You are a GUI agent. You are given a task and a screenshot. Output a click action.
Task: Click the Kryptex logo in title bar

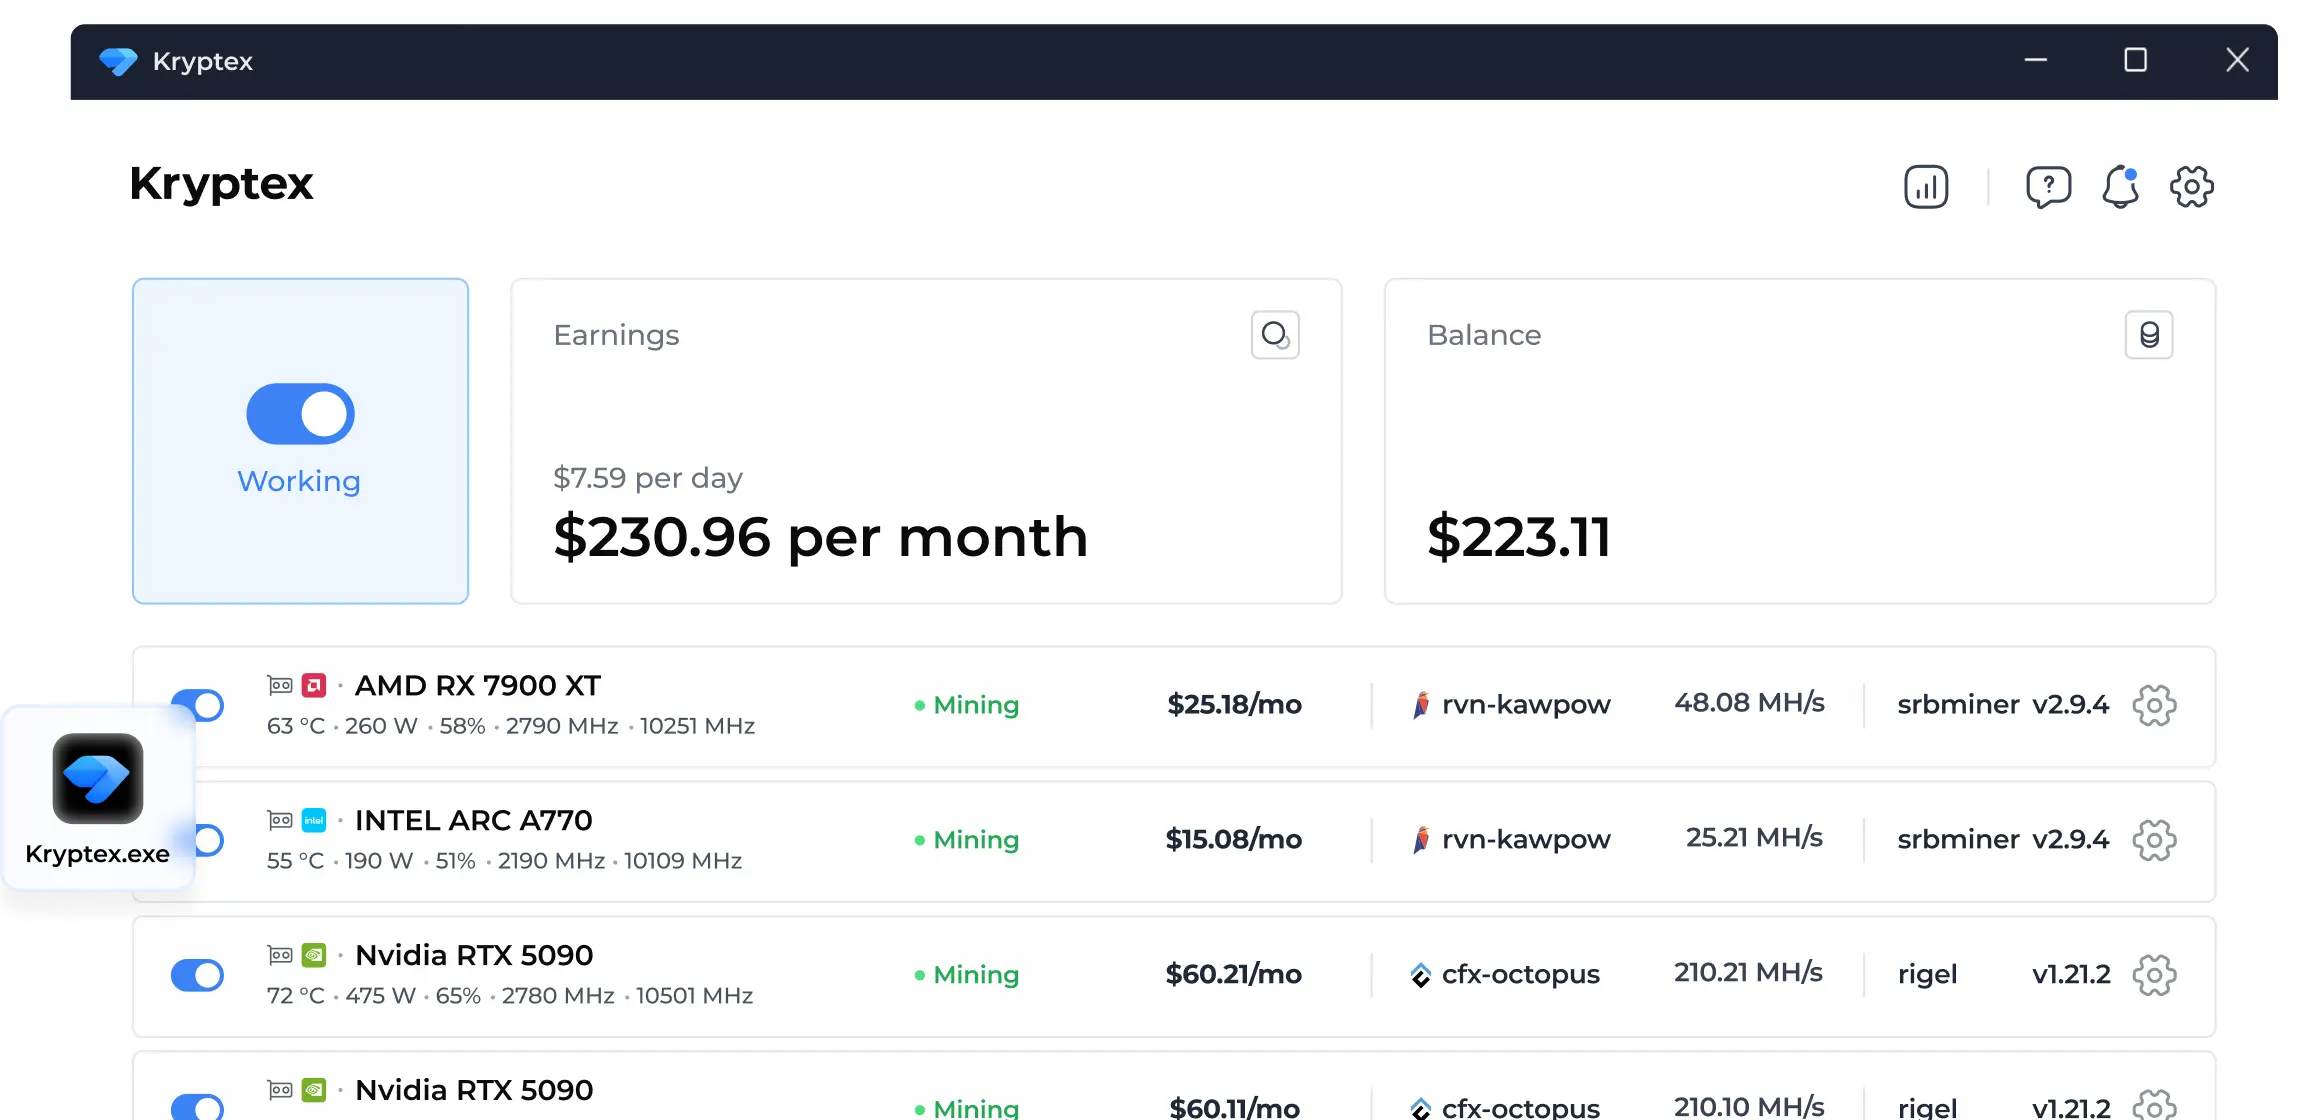click(x=118, y=62)
